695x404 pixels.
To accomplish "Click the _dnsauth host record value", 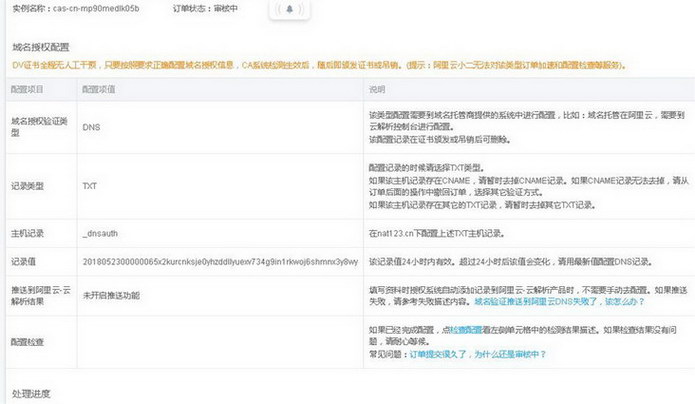I will (103, 232).
